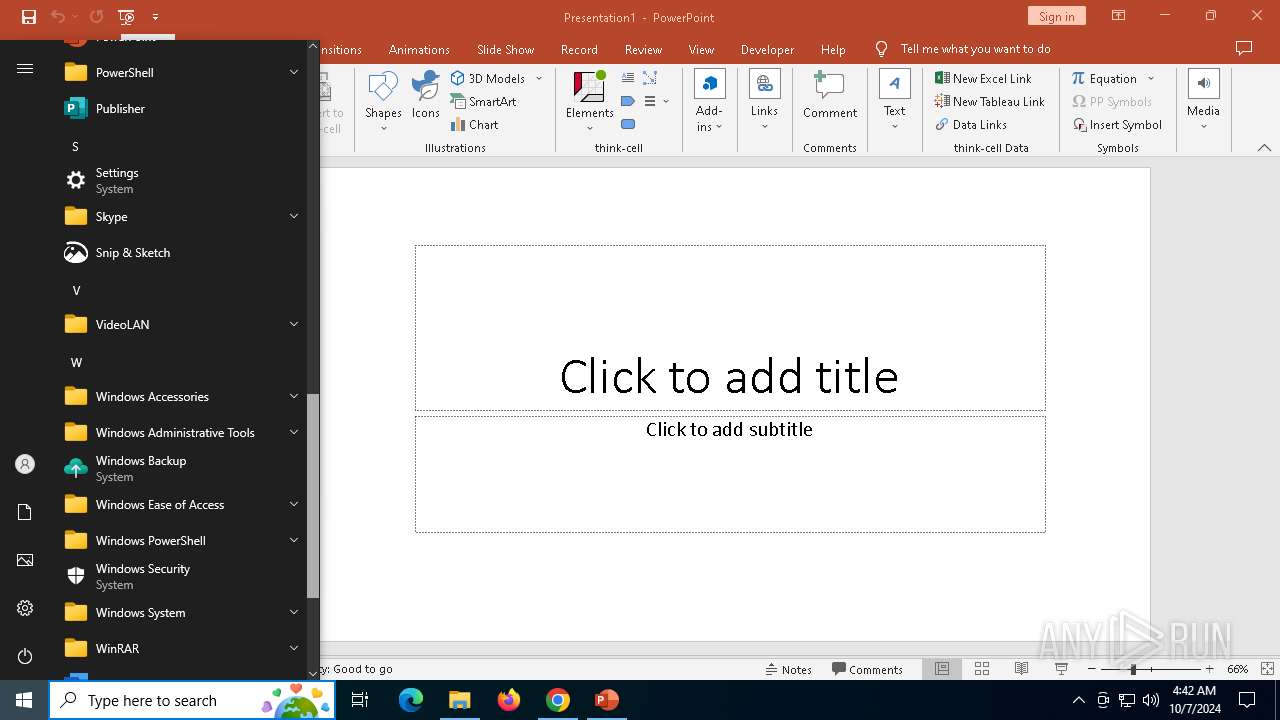Start Slide Show from status bar
This screenshot has height=720, width=1280.
(1061, 669)
